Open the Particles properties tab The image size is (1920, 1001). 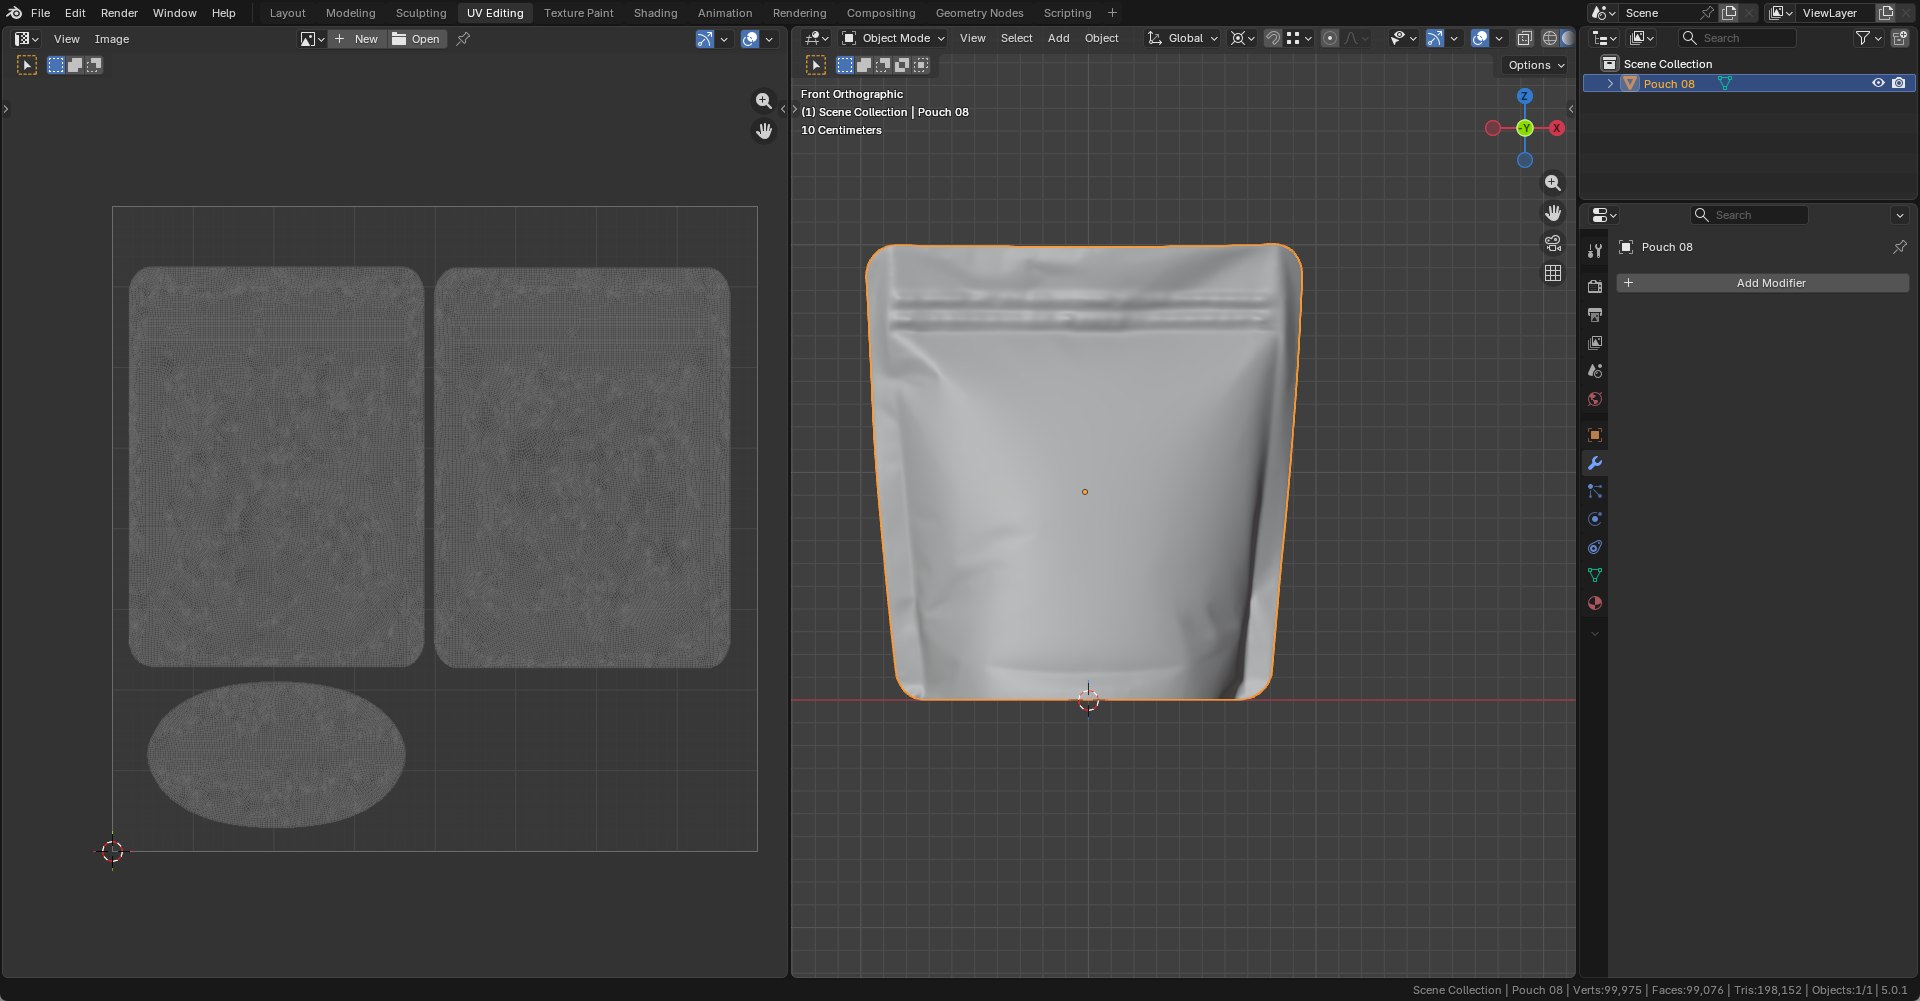[1595, 491]
